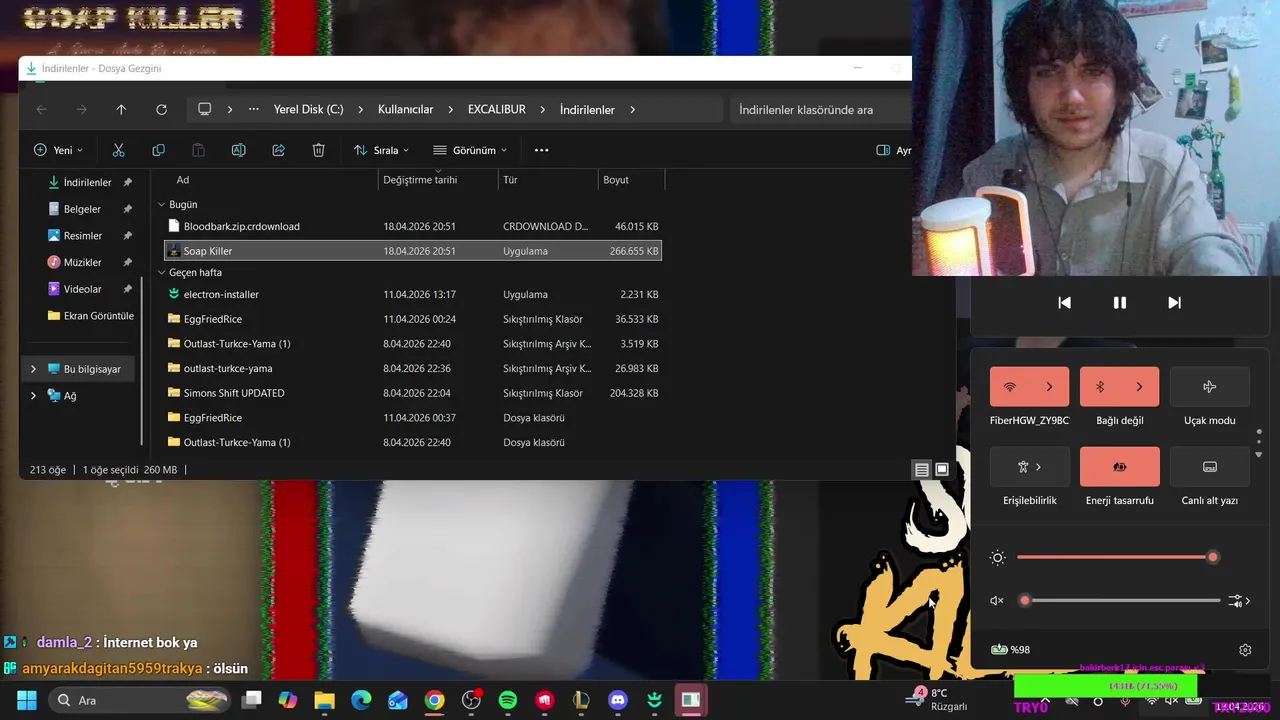Open Discord from the taskbar
This screenshot has width=1280, height=720.
[x=618, y=700]
